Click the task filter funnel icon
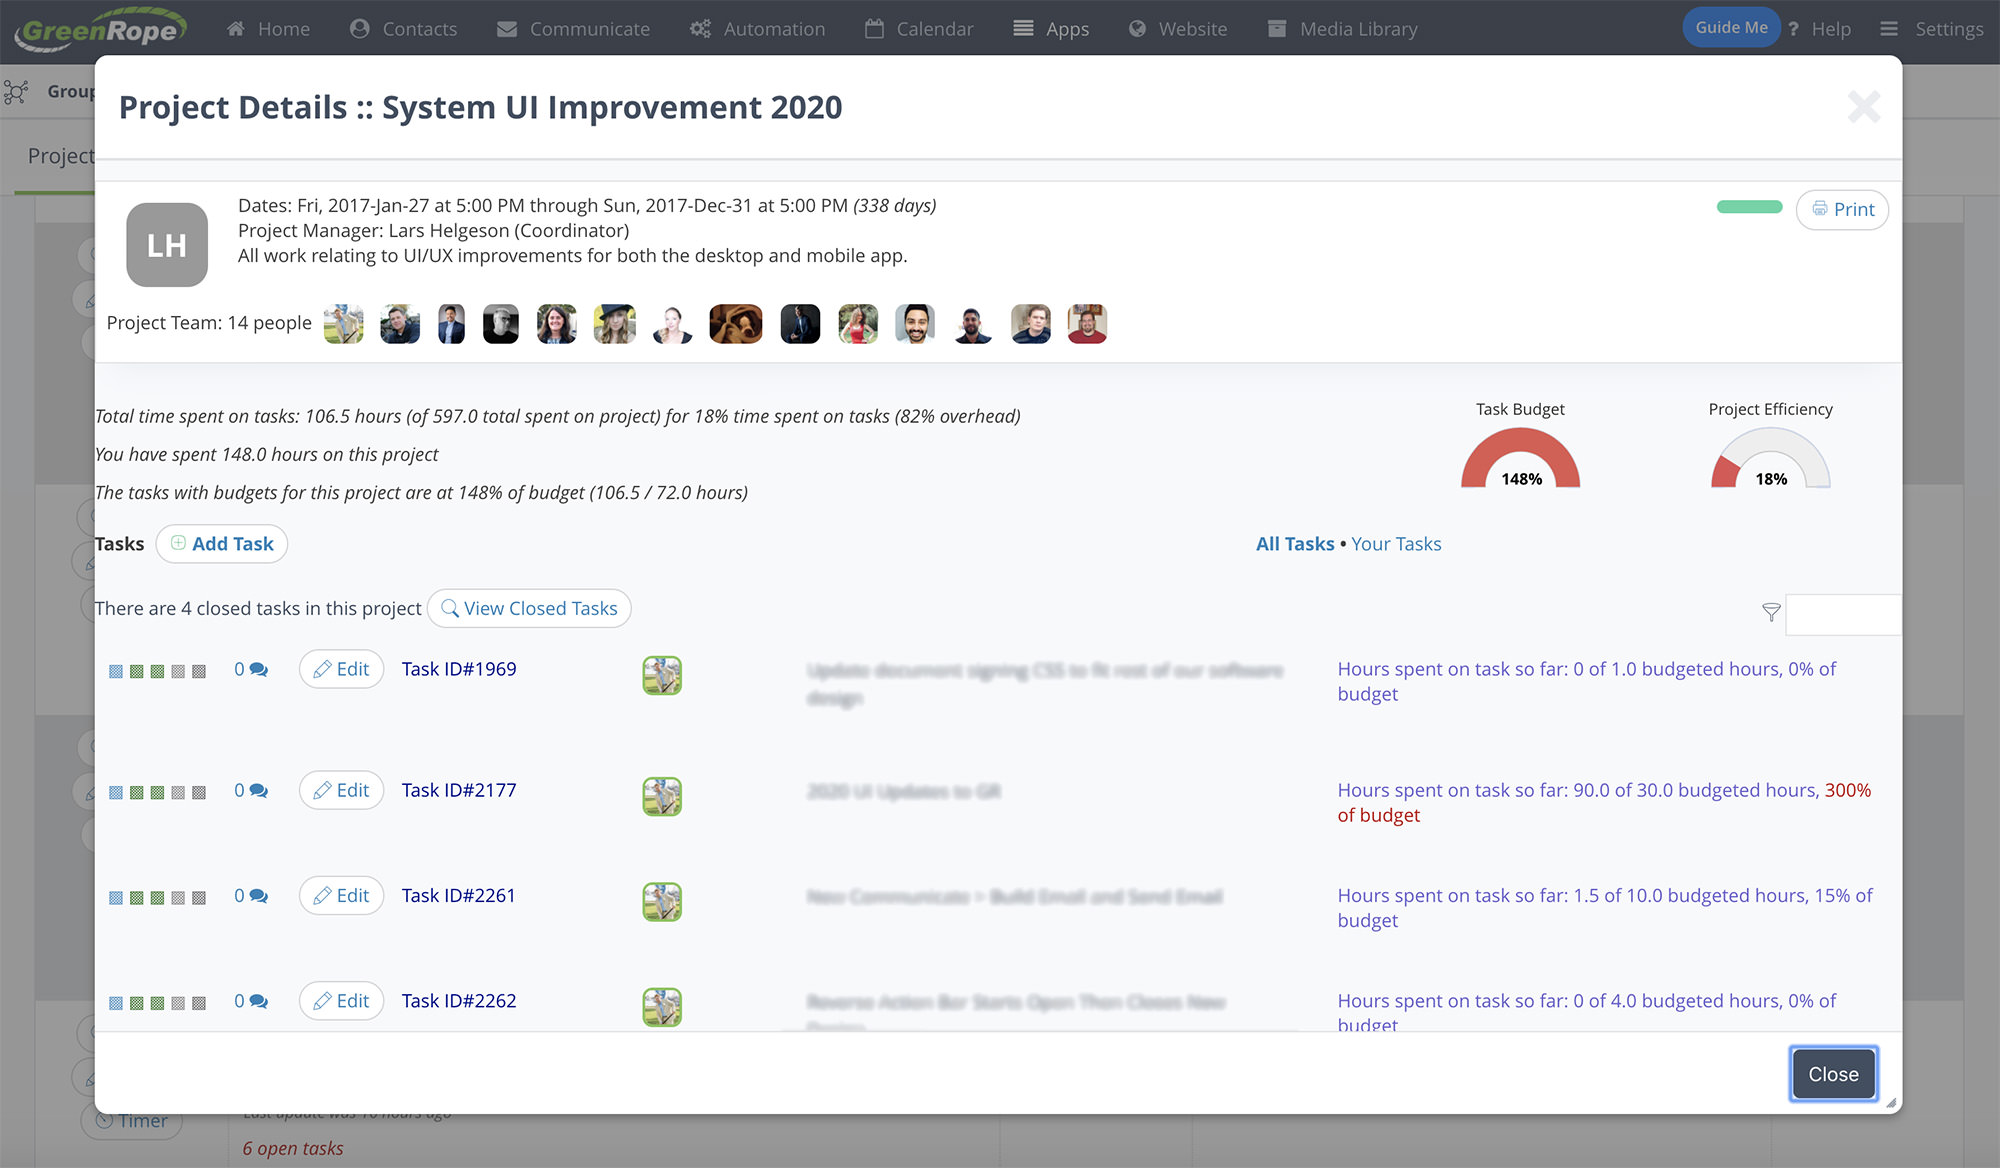This screenshot has height=1168, width=2000. pyautogui.click(x=1771, y=612)
